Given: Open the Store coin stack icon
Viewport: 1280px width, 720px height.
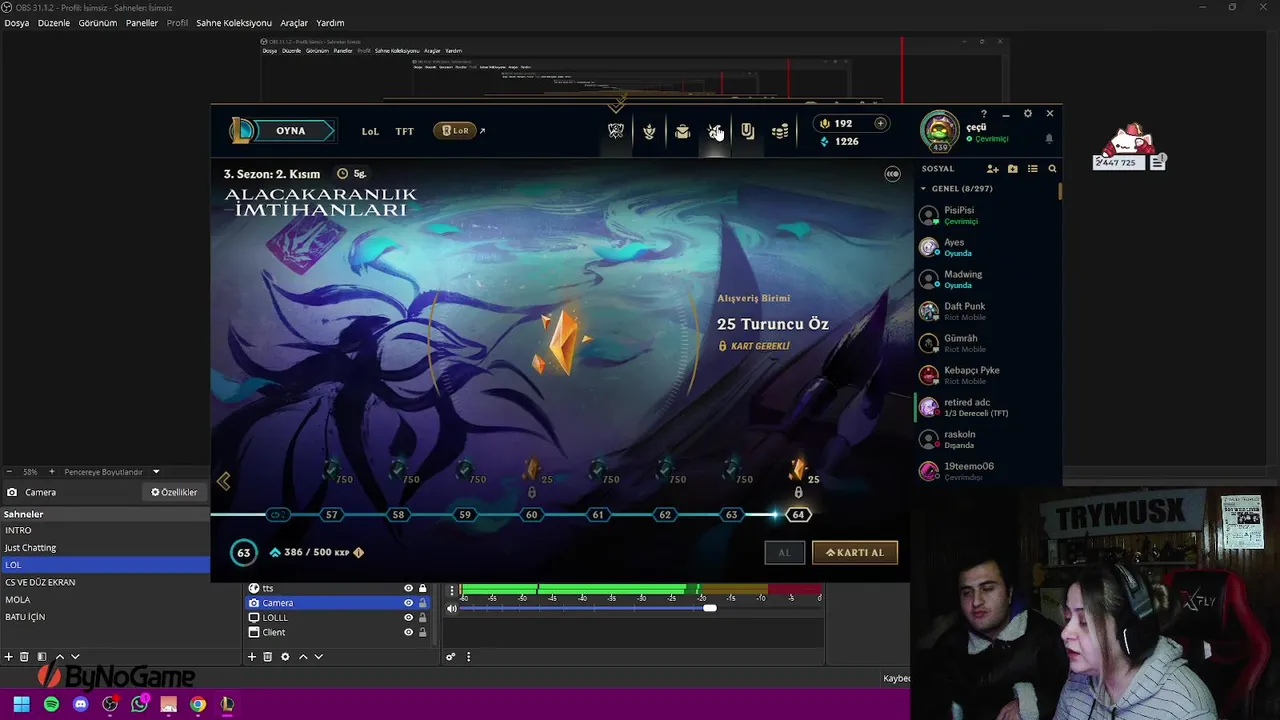Looking at the screenshot, I should click(780, 131).
